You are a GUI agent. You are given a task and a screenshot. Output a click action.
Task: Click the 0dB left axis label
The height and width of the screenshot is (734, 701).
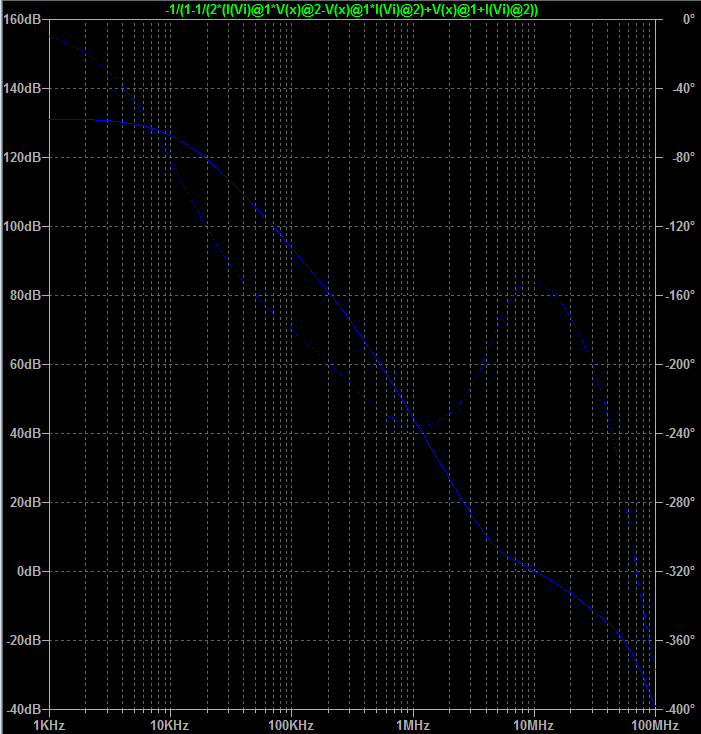[x=29, y=571]
